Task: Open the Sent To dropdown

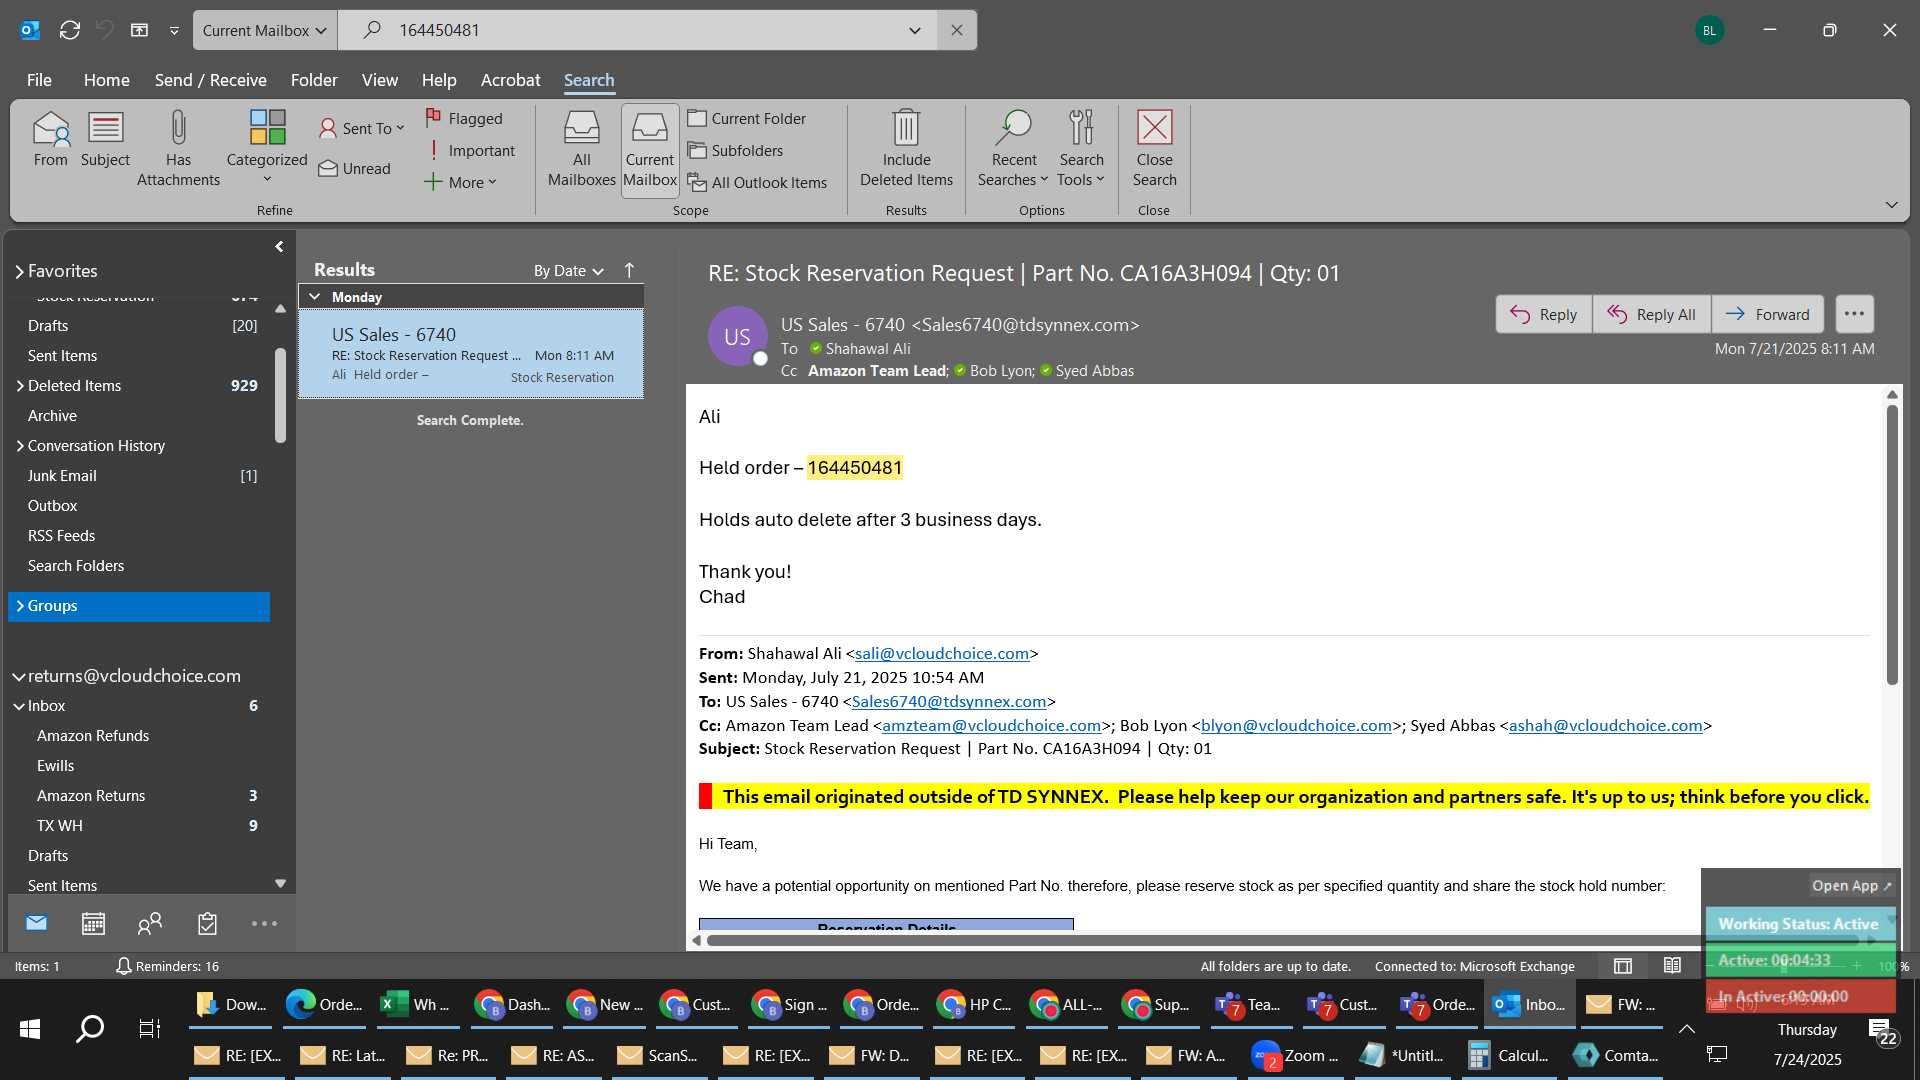Action: 361,128
